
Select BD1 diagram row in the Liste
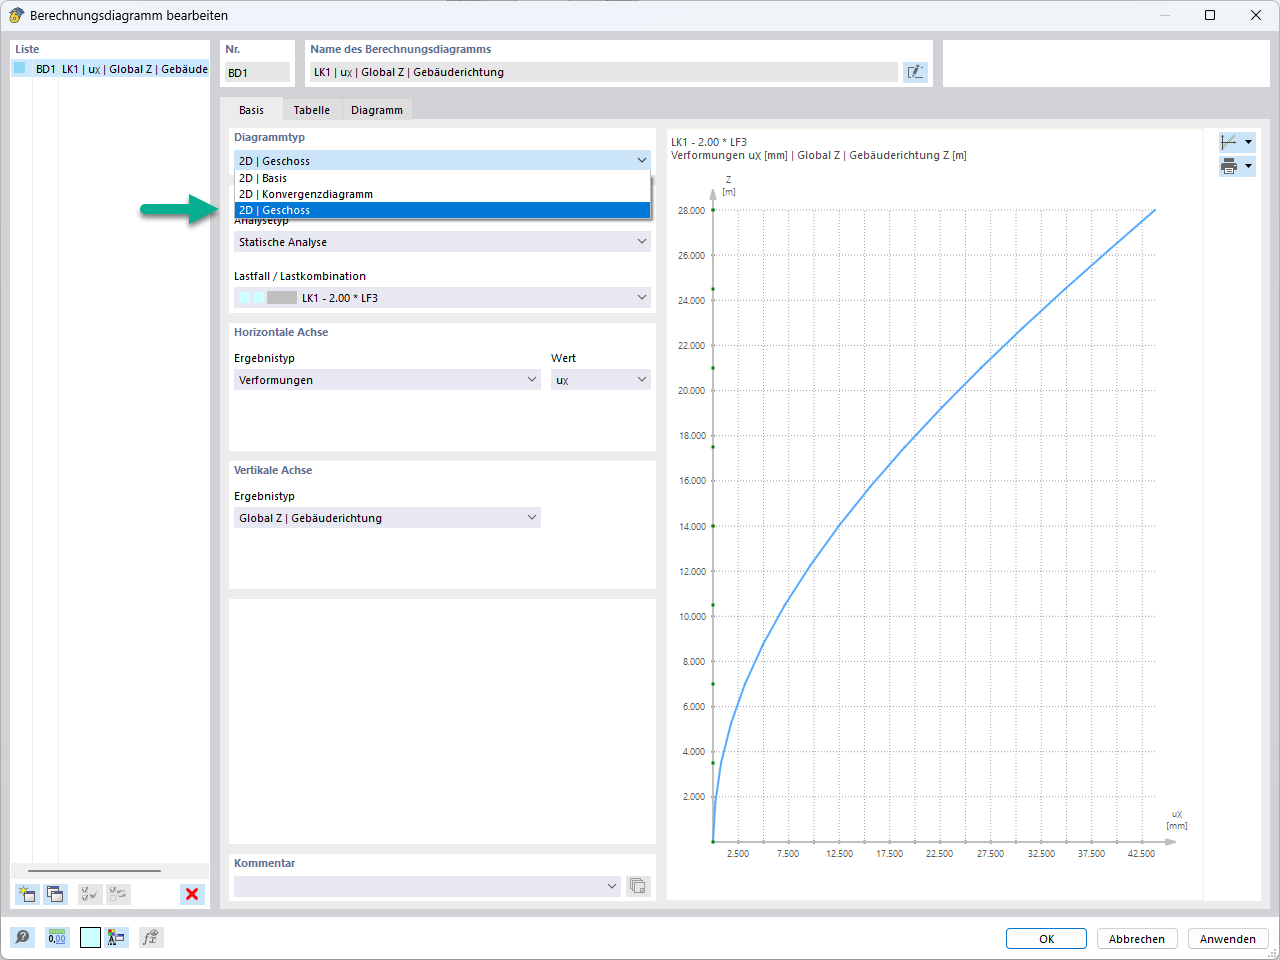(110, 69)
